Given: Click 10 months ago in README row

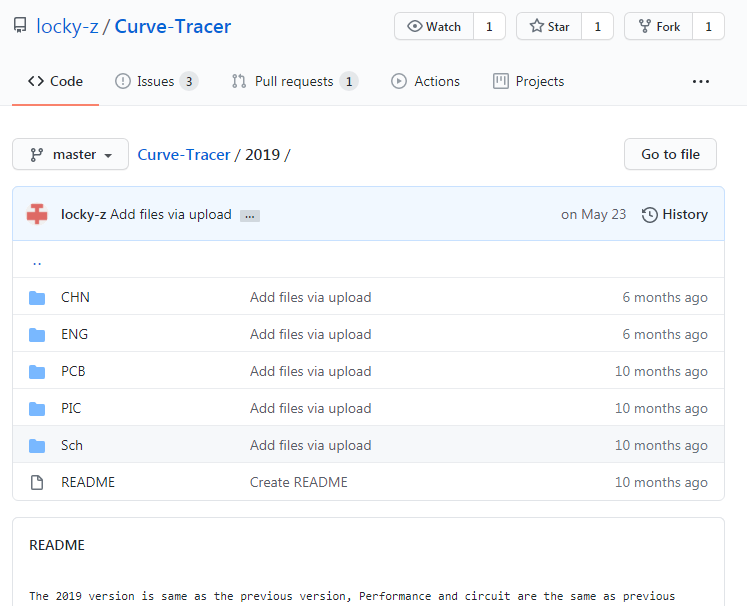Looking at the screenshot, I should (661, 482).
